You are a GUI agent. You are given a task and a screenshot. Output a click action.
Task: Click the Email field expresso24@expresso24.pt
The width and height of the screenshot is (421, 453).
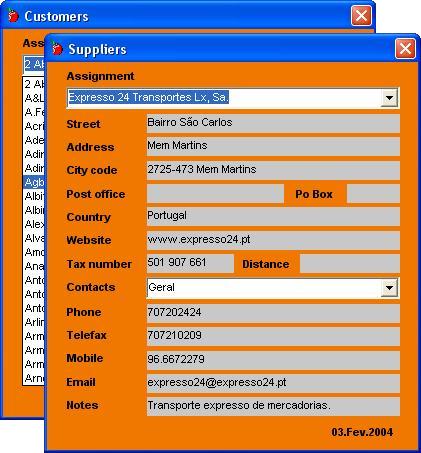tap(273, 383)
